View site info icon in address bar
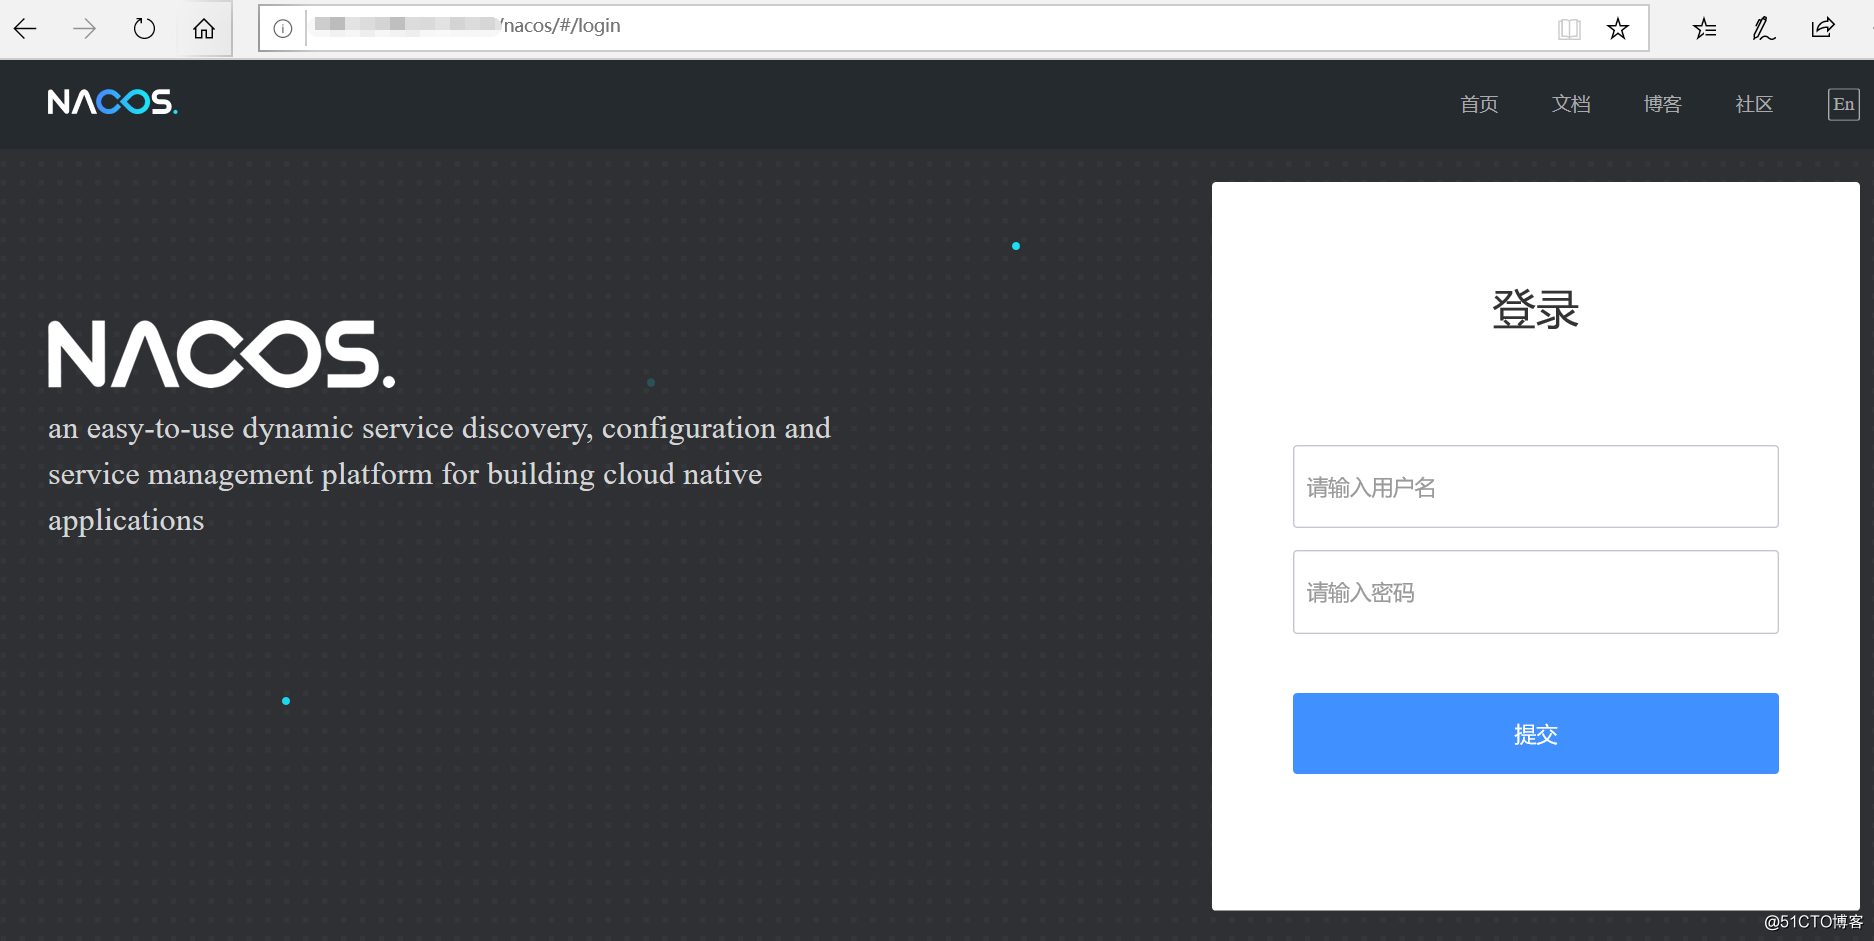This screenshot has width=1874, height=941. [283, 29]
